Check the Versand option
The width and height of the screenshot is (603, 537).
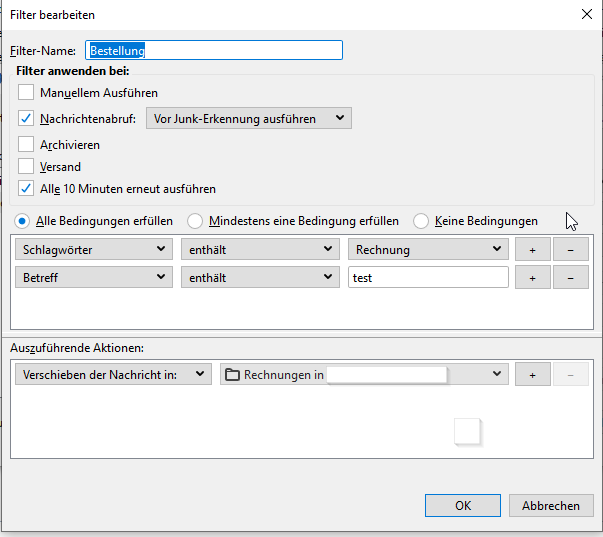pos(26,167)
